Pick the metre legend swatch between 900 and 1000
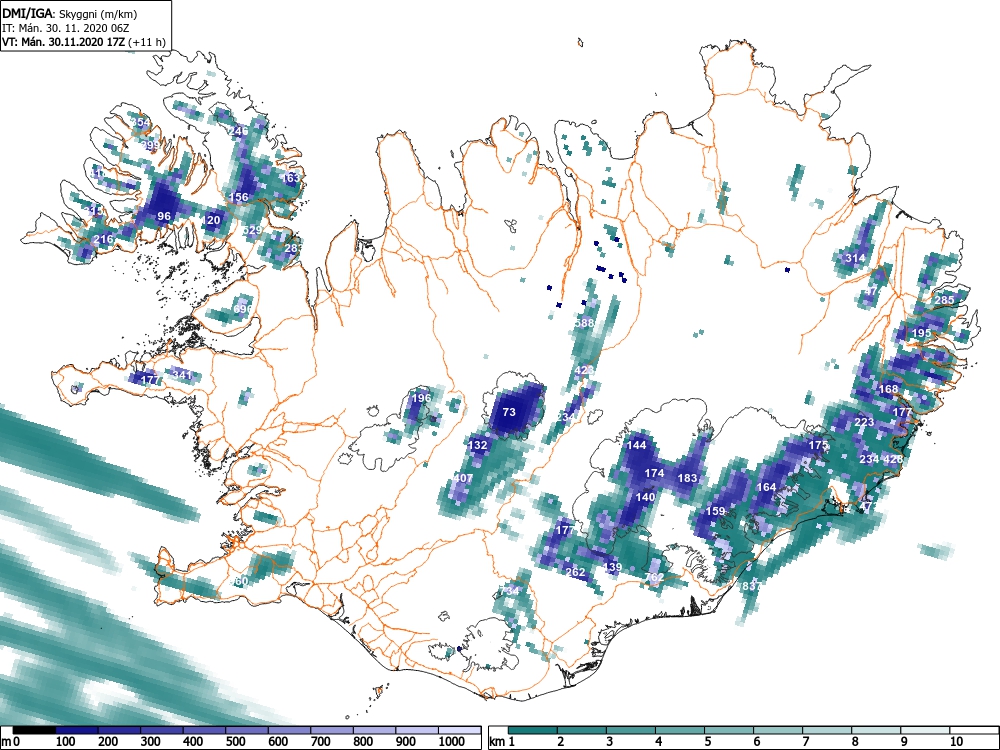This screenshot has width=1000, height=750. (418, 730)
